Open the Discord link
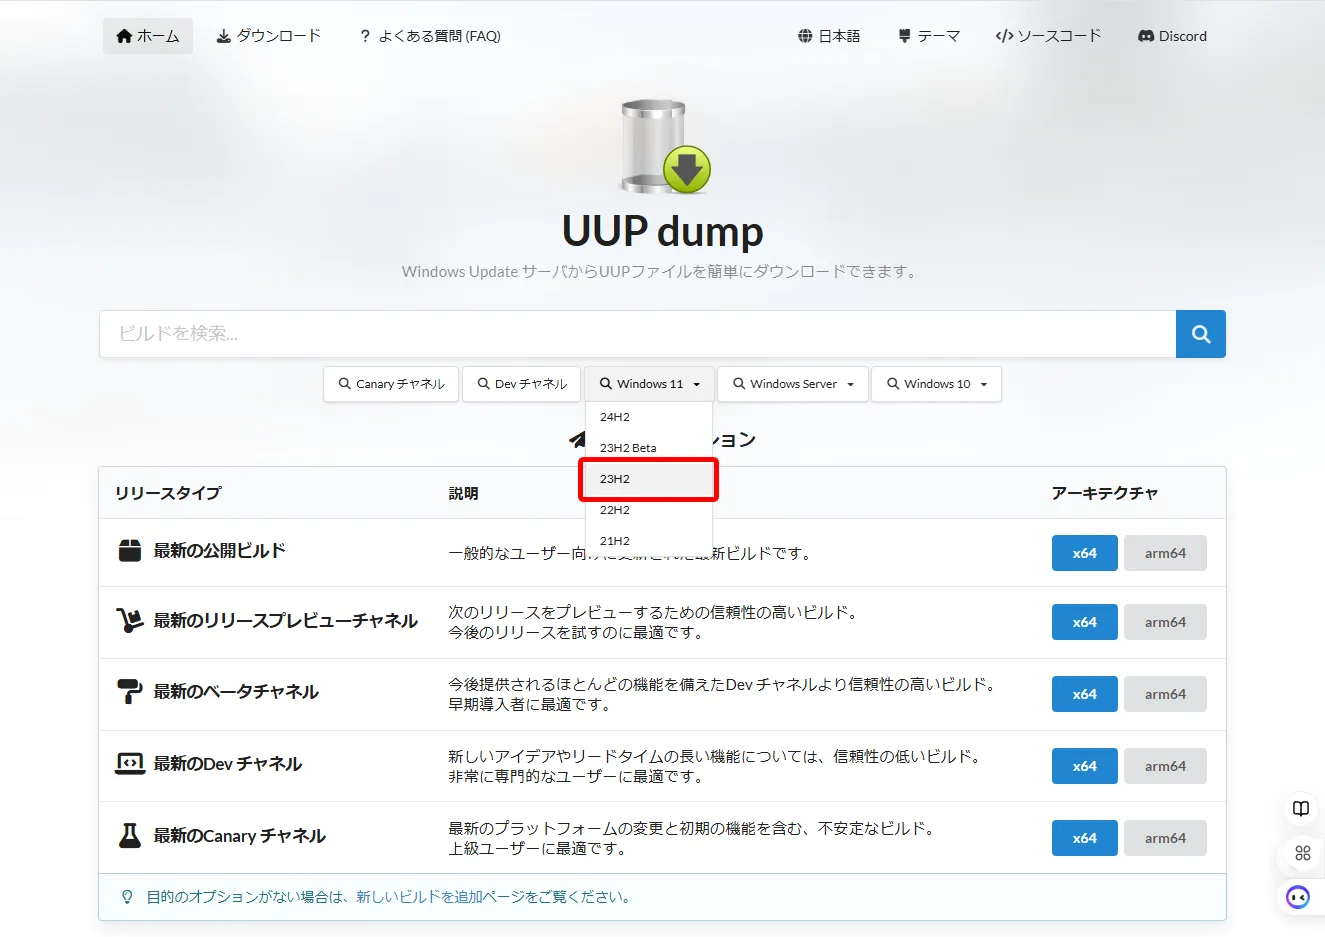The image size is (1325, 937). 1172,36
